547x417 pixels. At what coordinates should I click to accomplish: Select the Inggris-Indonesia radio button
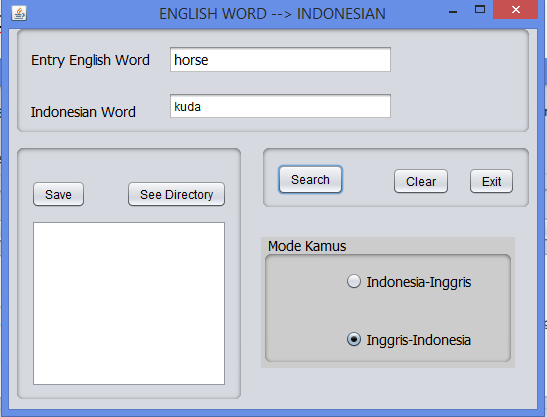coord(354,339)
